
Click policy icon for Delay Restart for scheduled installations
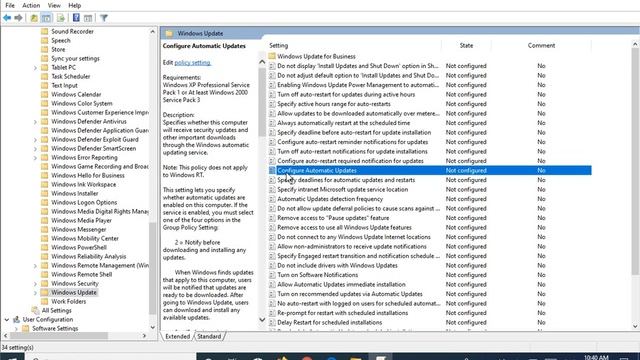coord(272,322)
